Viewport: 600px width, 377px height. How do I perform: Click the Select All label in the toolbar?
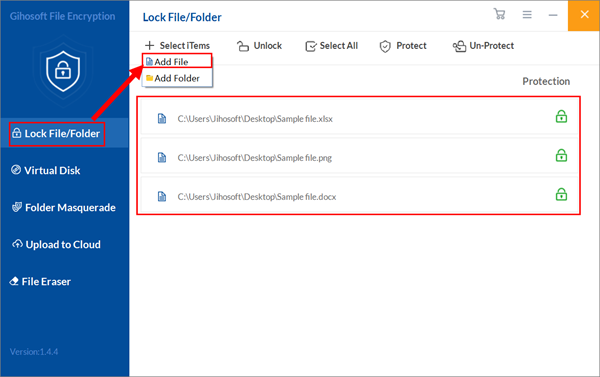coord(339,46)
